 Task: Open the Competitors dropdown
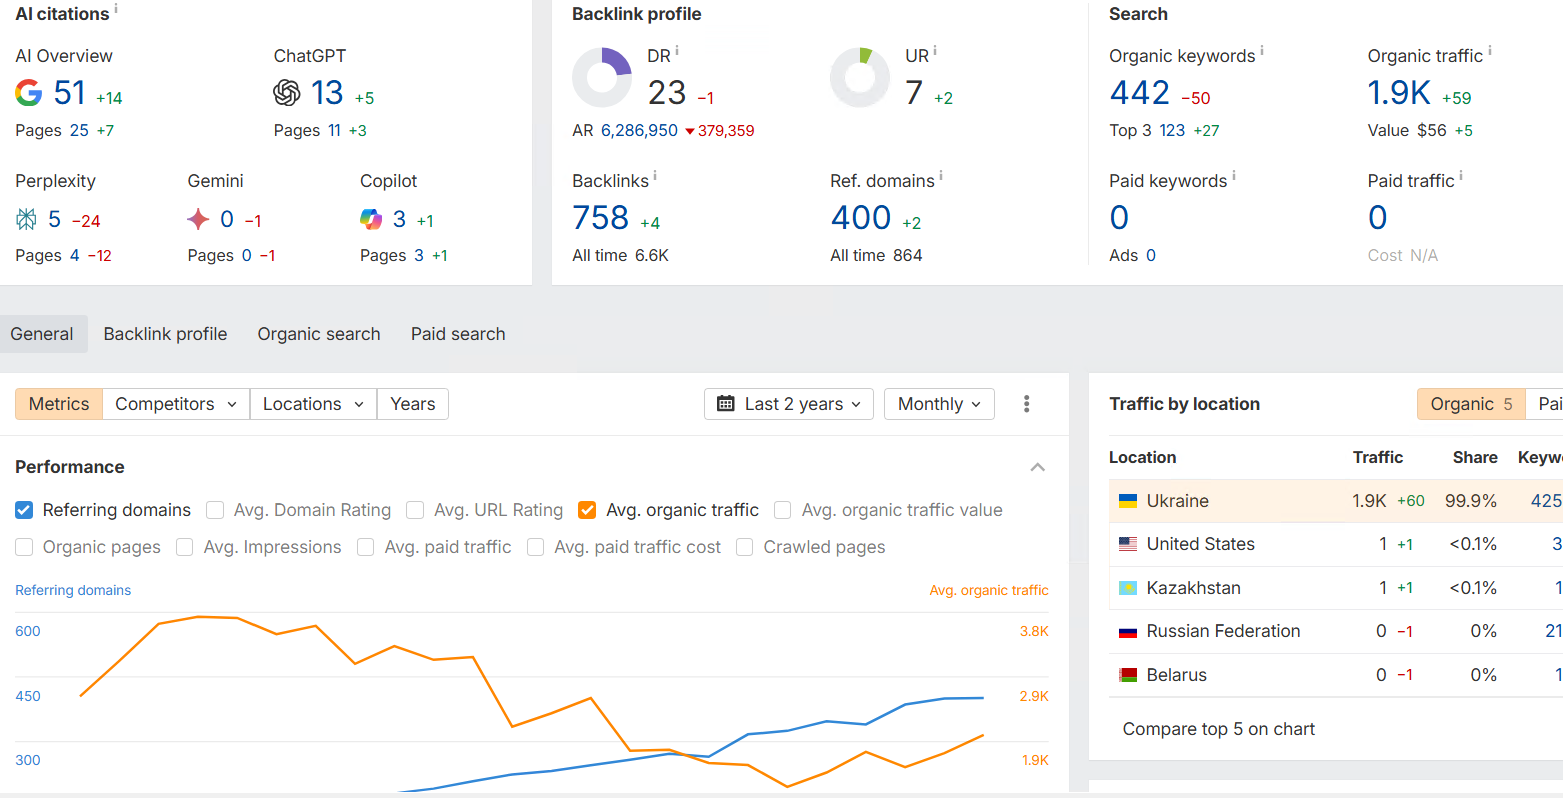pos(176,404)
